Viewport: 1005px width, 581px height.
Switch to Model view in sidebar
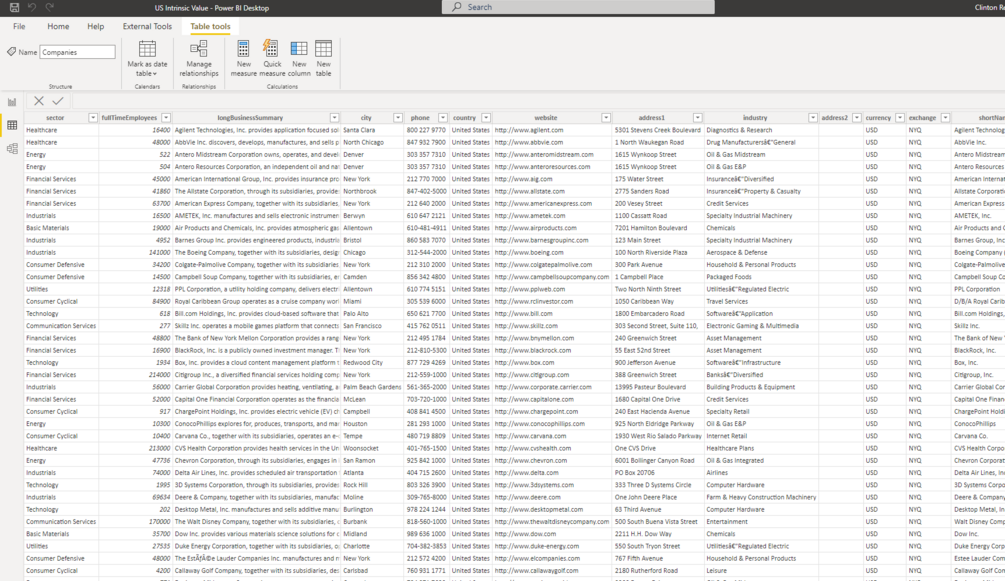pyautogui.click(x=12, y=149)
